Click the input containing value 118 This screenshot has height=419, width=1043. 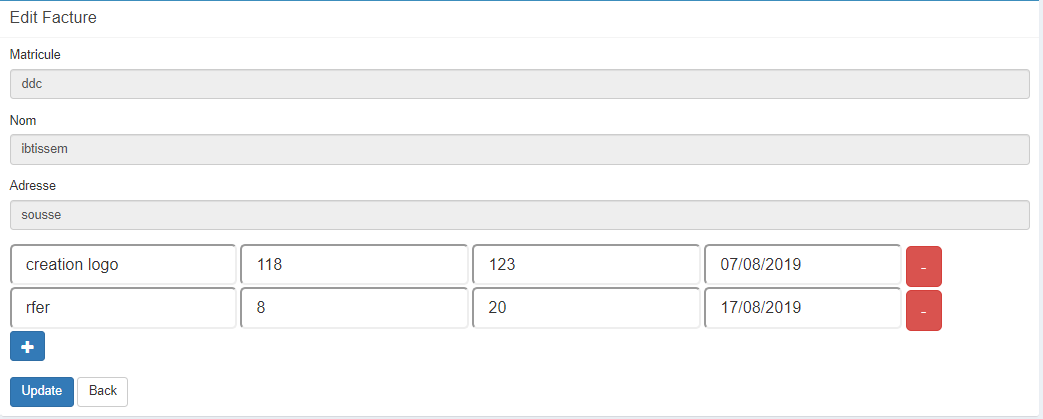click(354, 265)
